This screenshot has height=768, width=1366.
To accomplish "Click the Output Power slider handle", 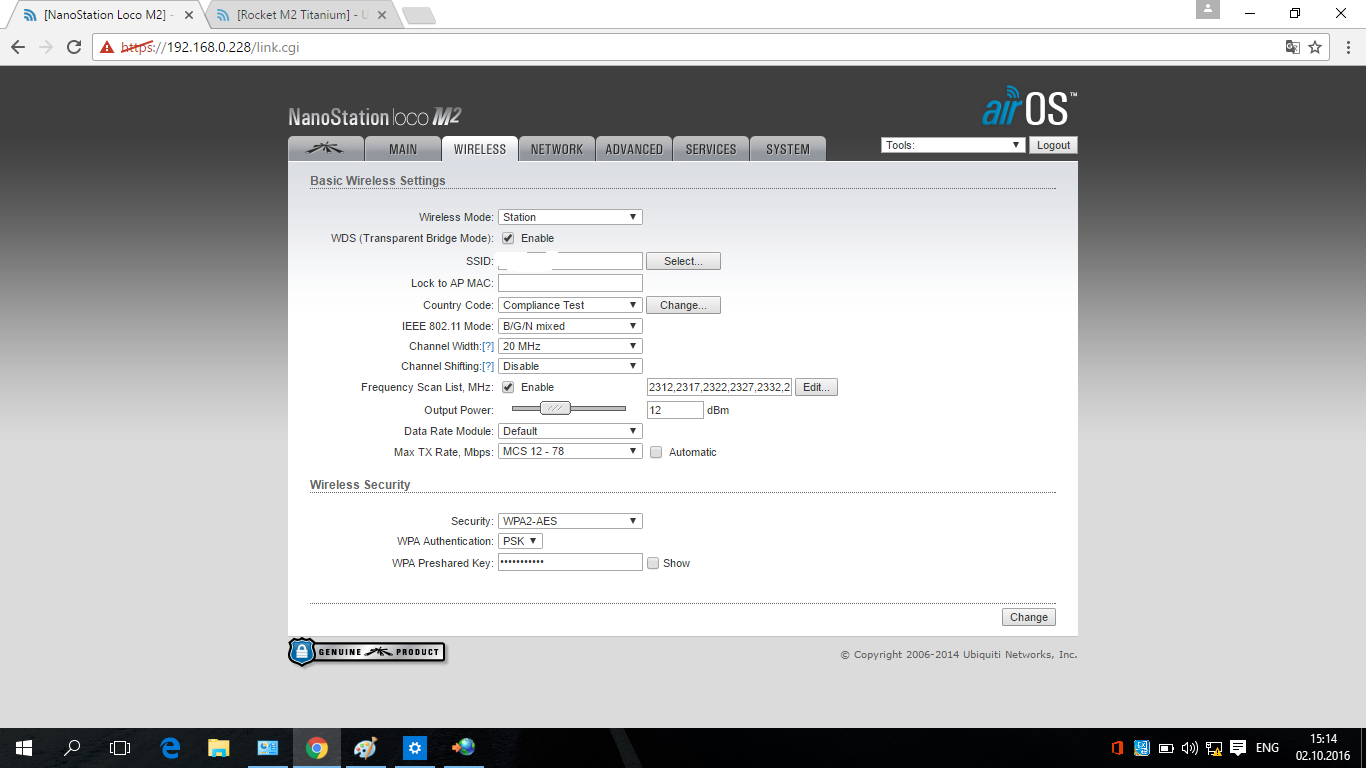I will pos(555,408).
